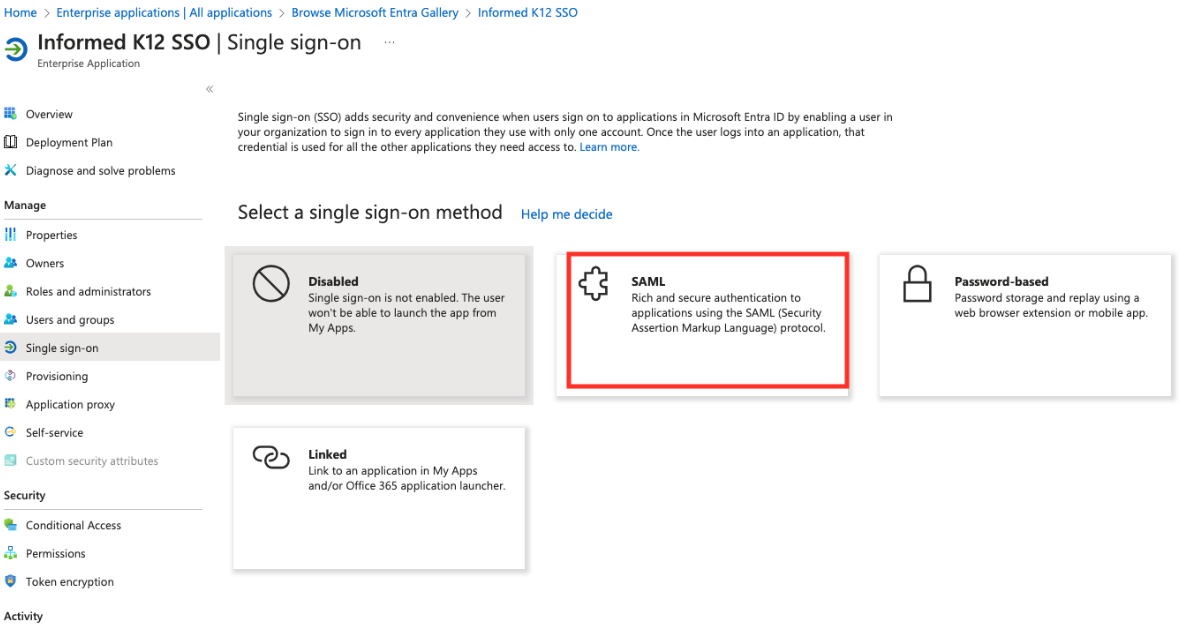Click the Linked chain icon
This screenshot has height=626, width=1194.
tap(271, 457)
